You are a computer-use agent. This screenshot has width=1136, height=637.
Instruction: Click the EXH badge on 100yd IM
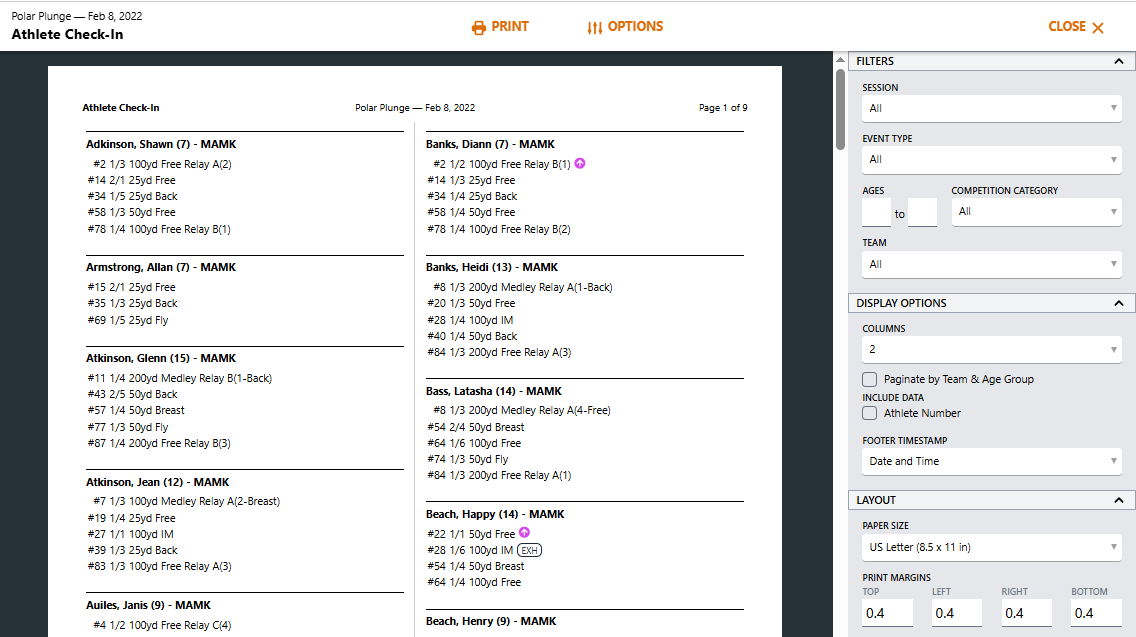point(530,550)
